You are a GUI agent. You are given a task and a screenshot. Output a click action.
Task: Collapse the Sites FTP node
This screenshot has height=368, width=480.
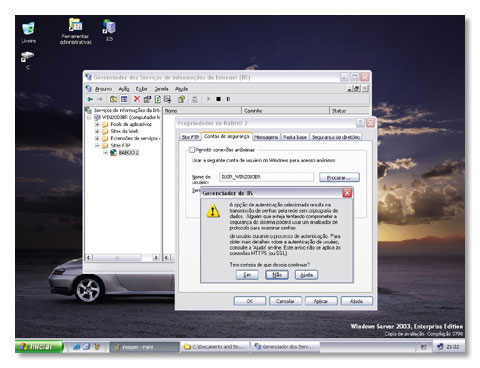tap(97, 145)
